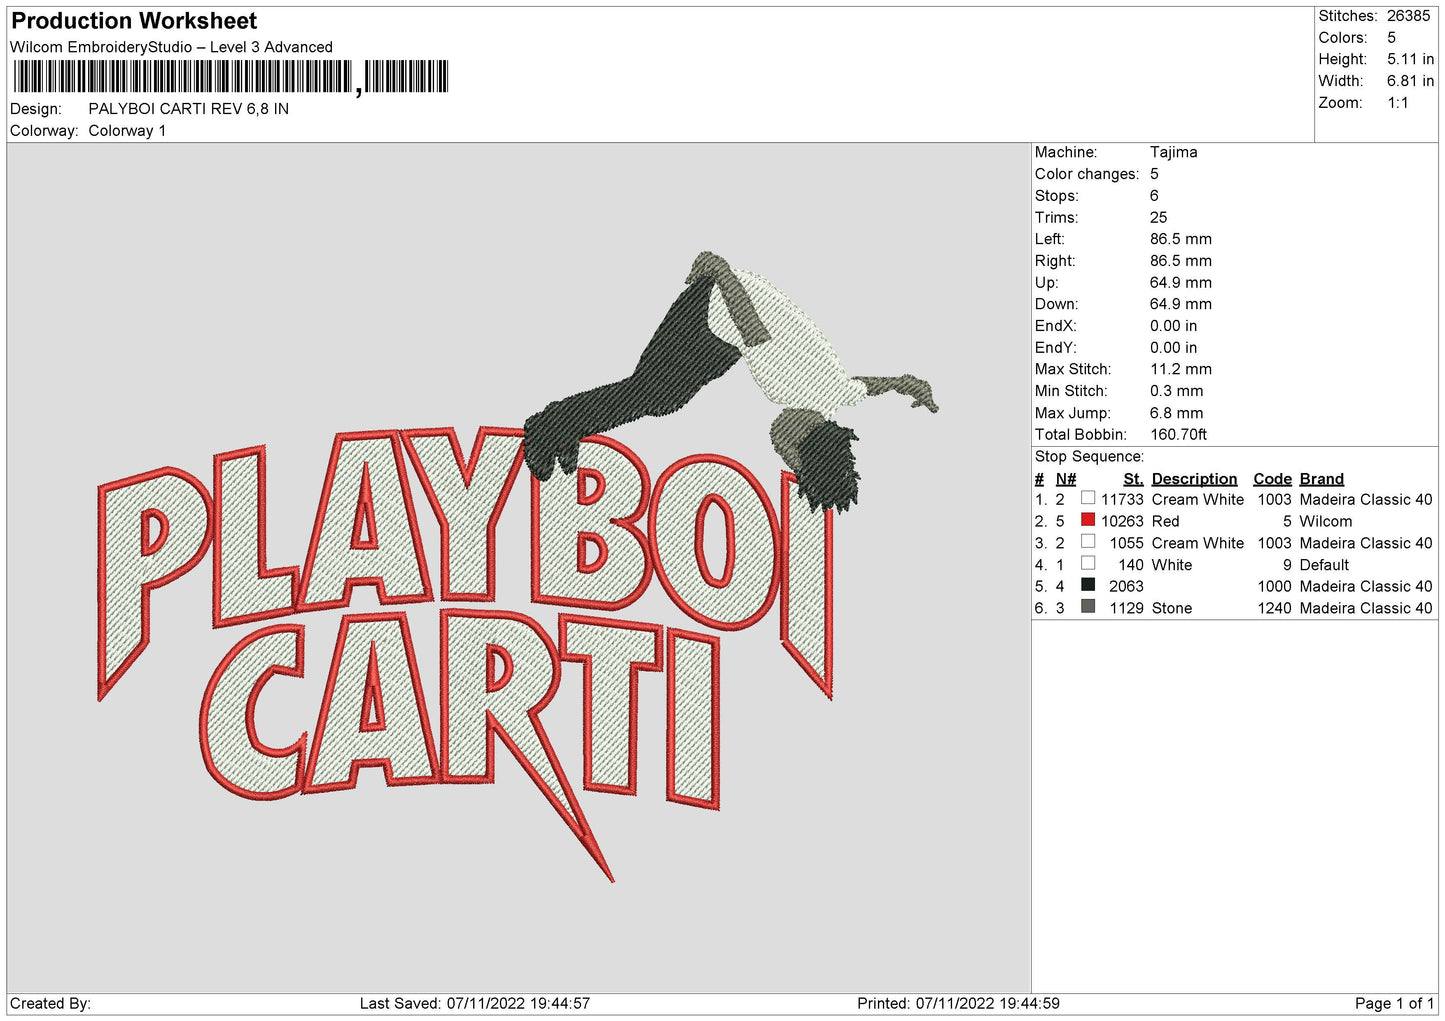The width and height of the screenshot is (1445, 1021).
Task: Click the Up value 64.9 mm
Action: click(1180, 283)
